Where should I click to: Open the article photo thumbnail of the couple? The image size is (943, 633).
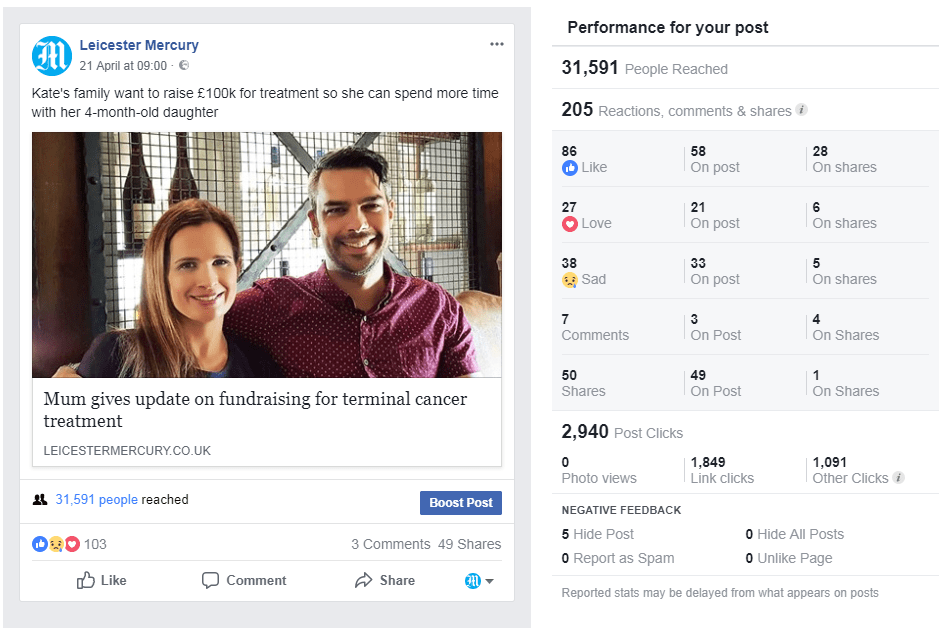click(x=267, y=255)
